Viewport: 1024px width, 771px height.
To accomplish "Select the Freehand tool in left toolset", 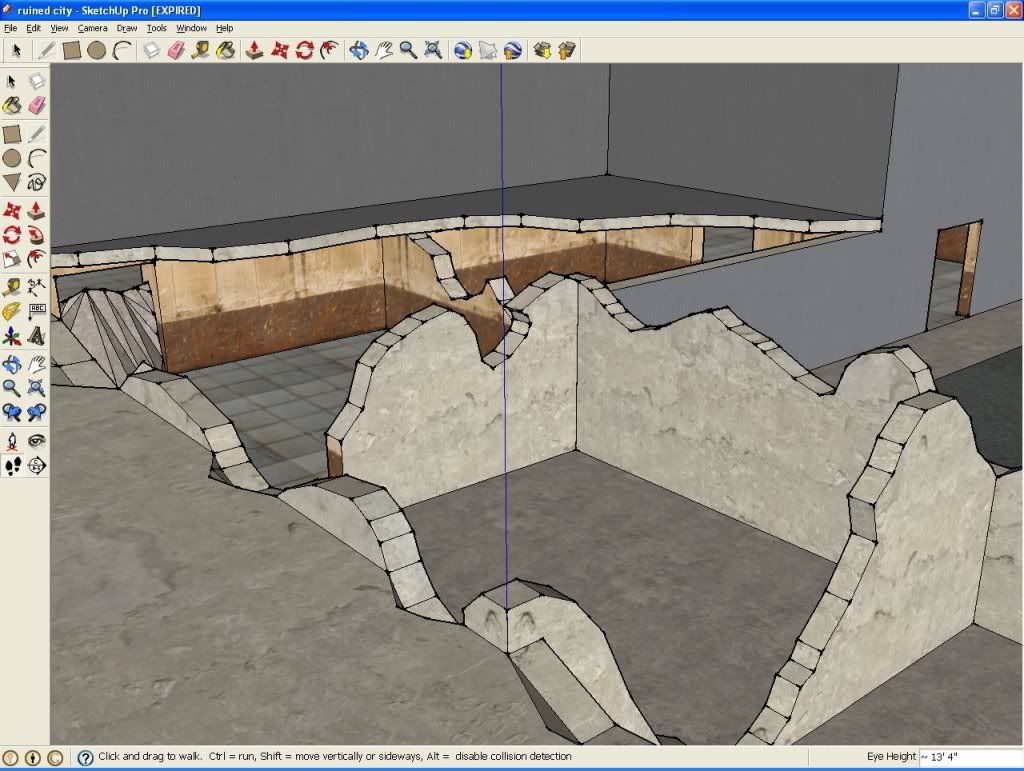I will tap(37, 182).
